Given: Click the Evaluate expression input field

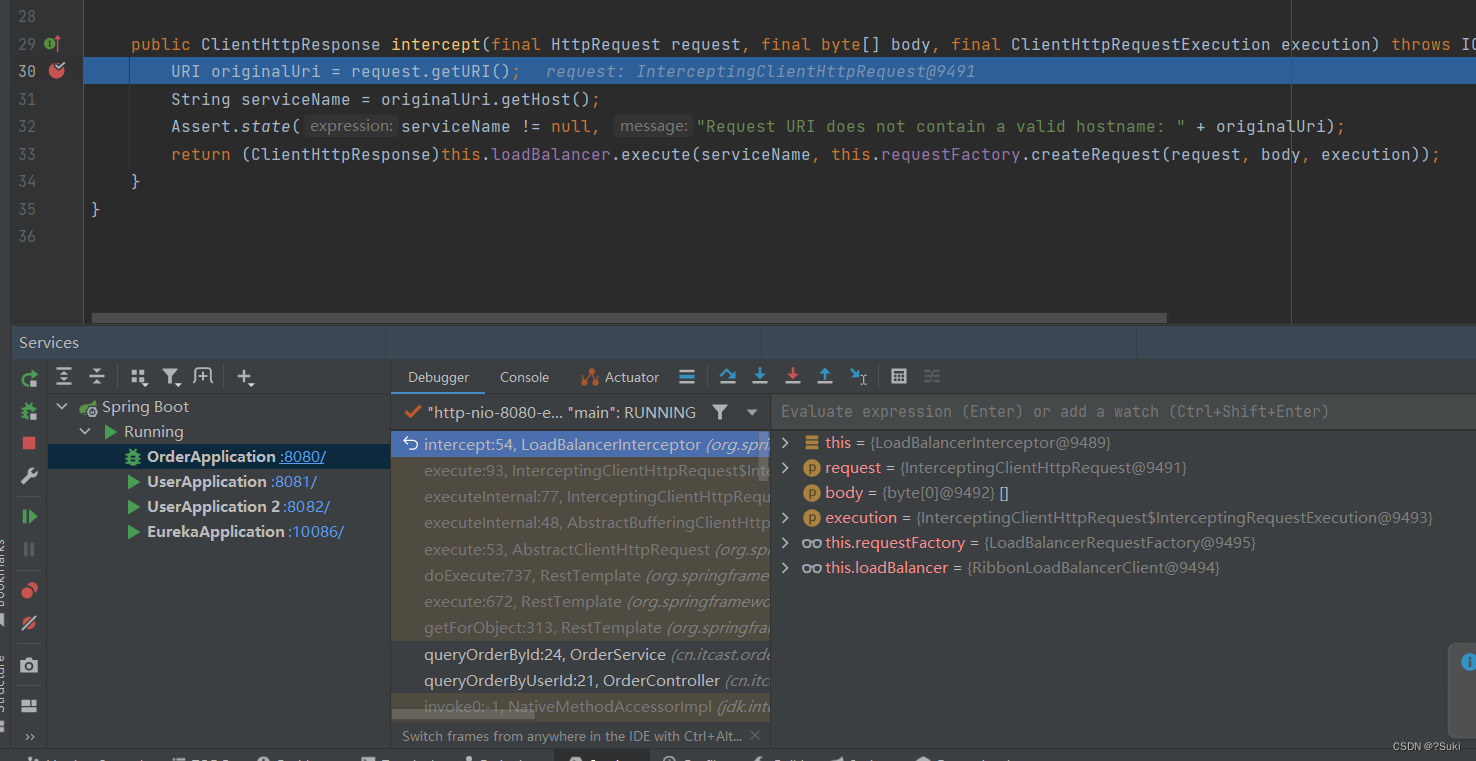Looking at the screenshot, I should click(1123, 411).
